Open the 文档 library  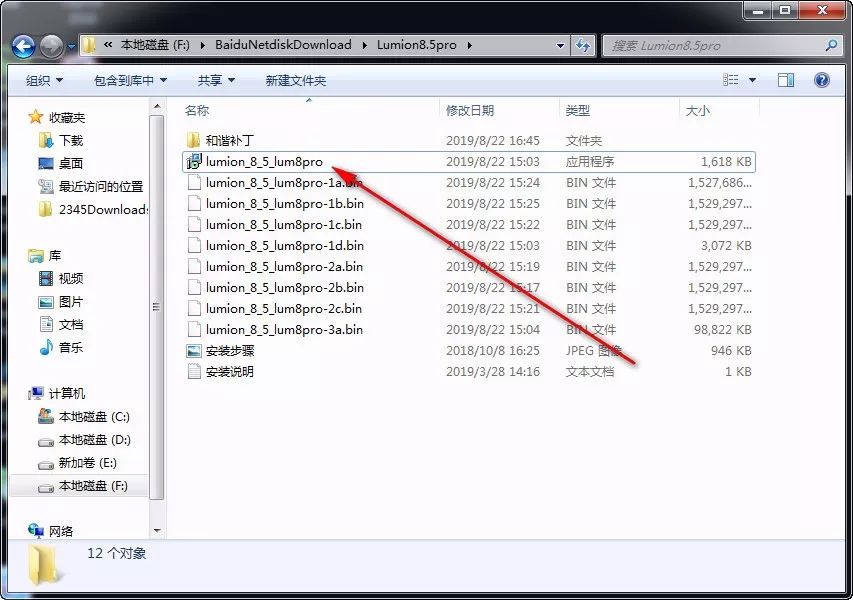tap(71, 325)
